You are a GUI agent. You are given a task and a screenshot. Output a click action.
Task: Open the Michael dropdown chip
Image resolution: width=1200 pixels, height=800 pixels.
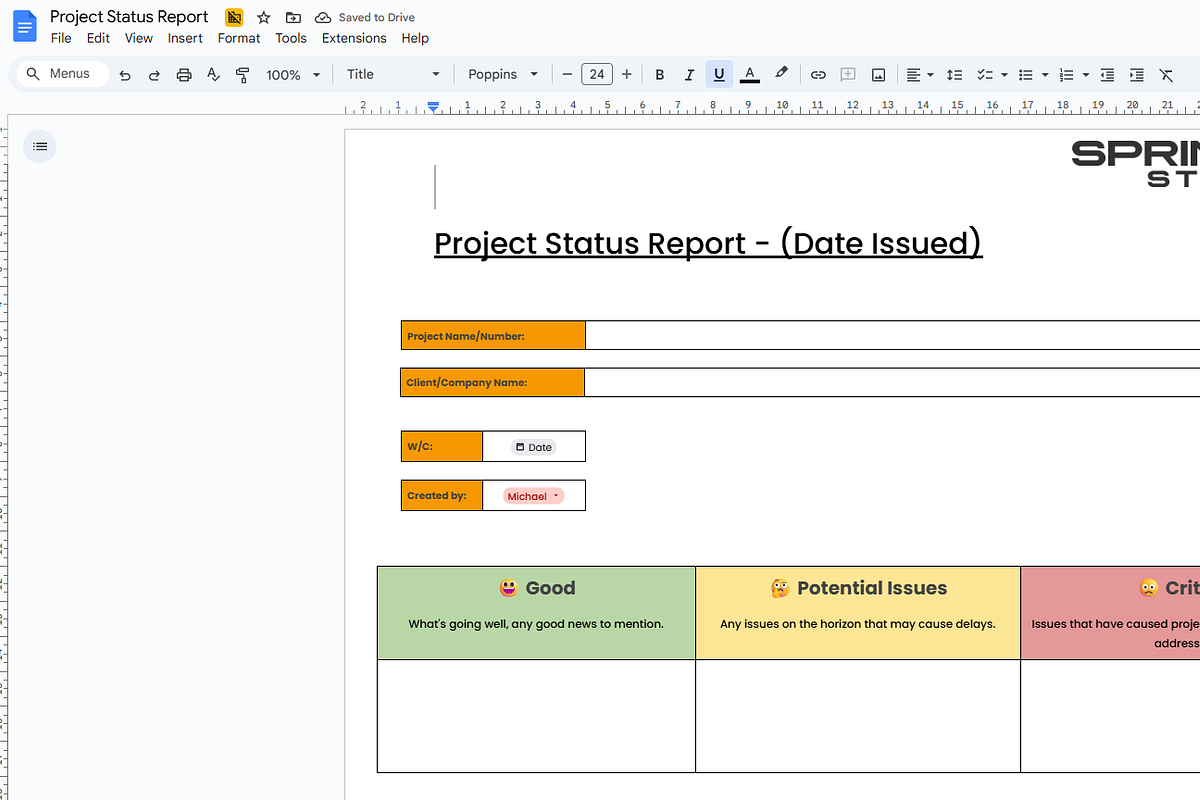pyautogui.click(x=533, y=496)
